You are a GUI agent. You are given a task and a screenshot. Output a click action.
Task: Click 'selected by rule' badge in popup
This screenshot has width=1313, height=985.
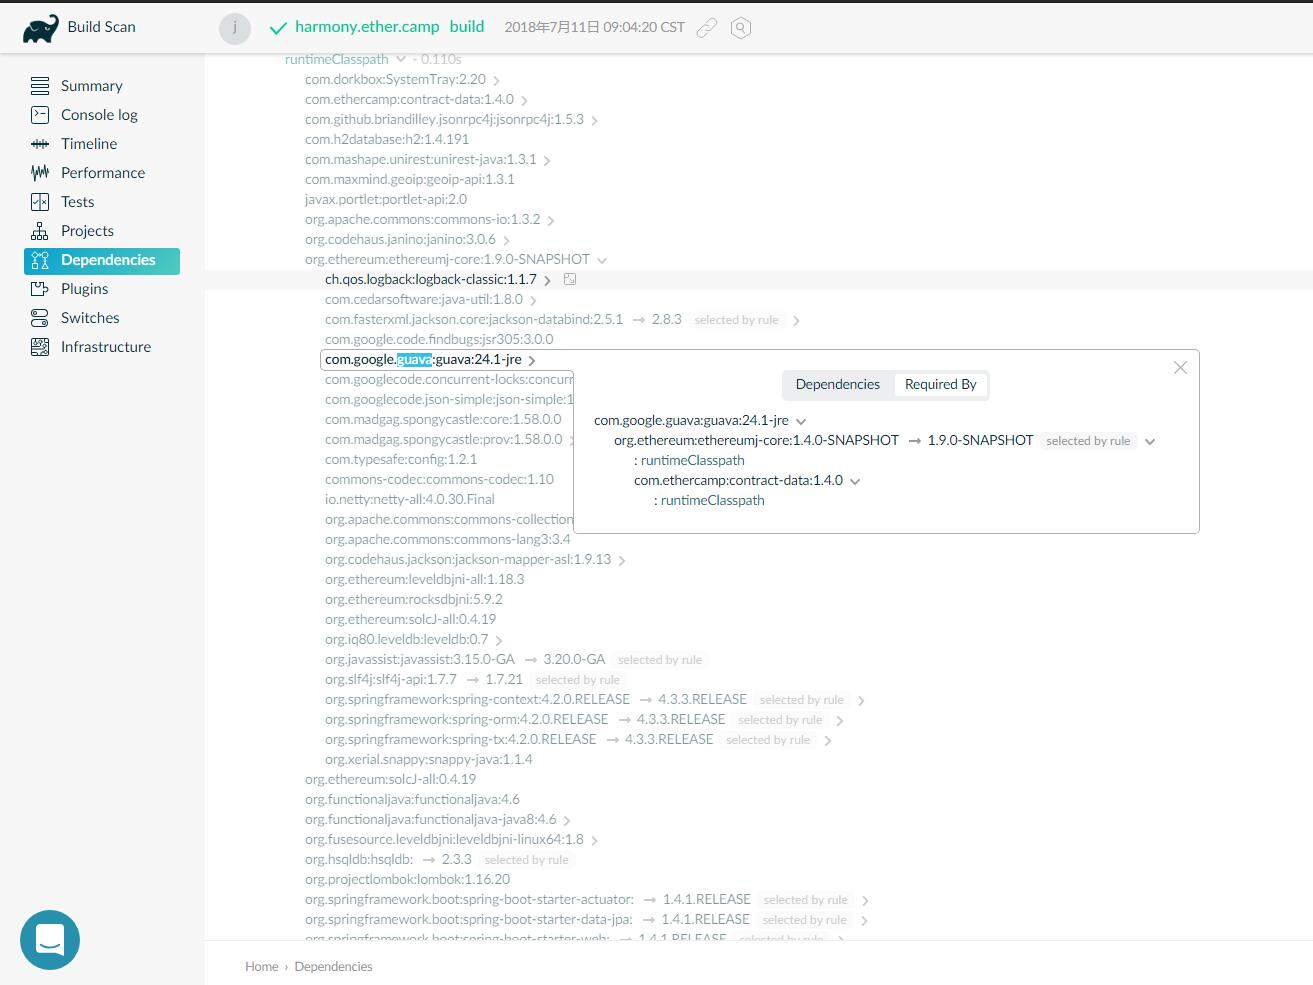tap(1088, 441)
